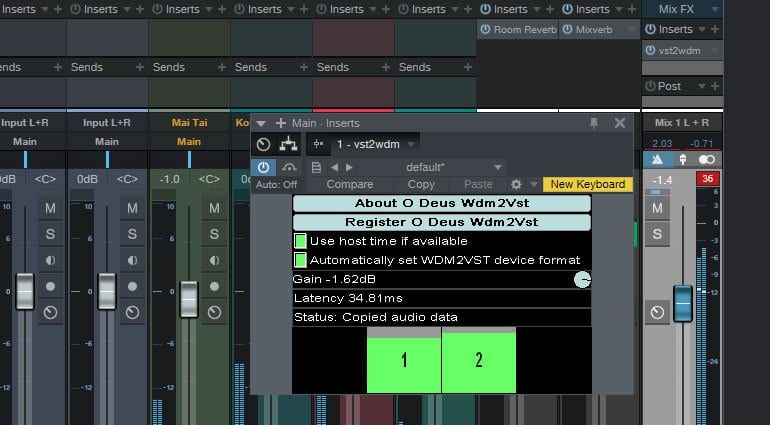Screen dimensions: 770x425
Task: Toggle power of vst2wdm in Mix FX
Action: pyautogui.click(x=651, y=50)
